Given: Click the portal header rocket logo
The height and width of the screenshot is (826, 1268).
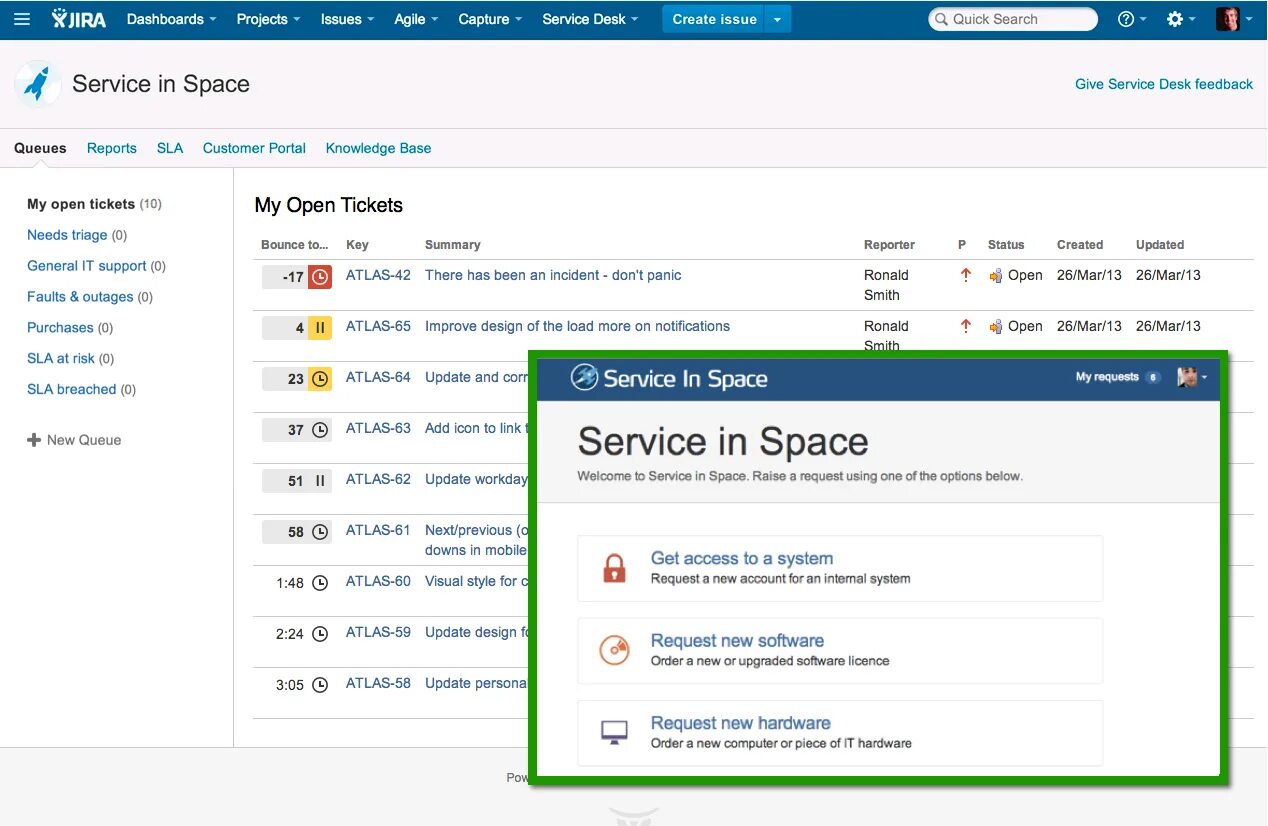Looking at the screenshot, I should pyautogui.click(x=584, y=378).
